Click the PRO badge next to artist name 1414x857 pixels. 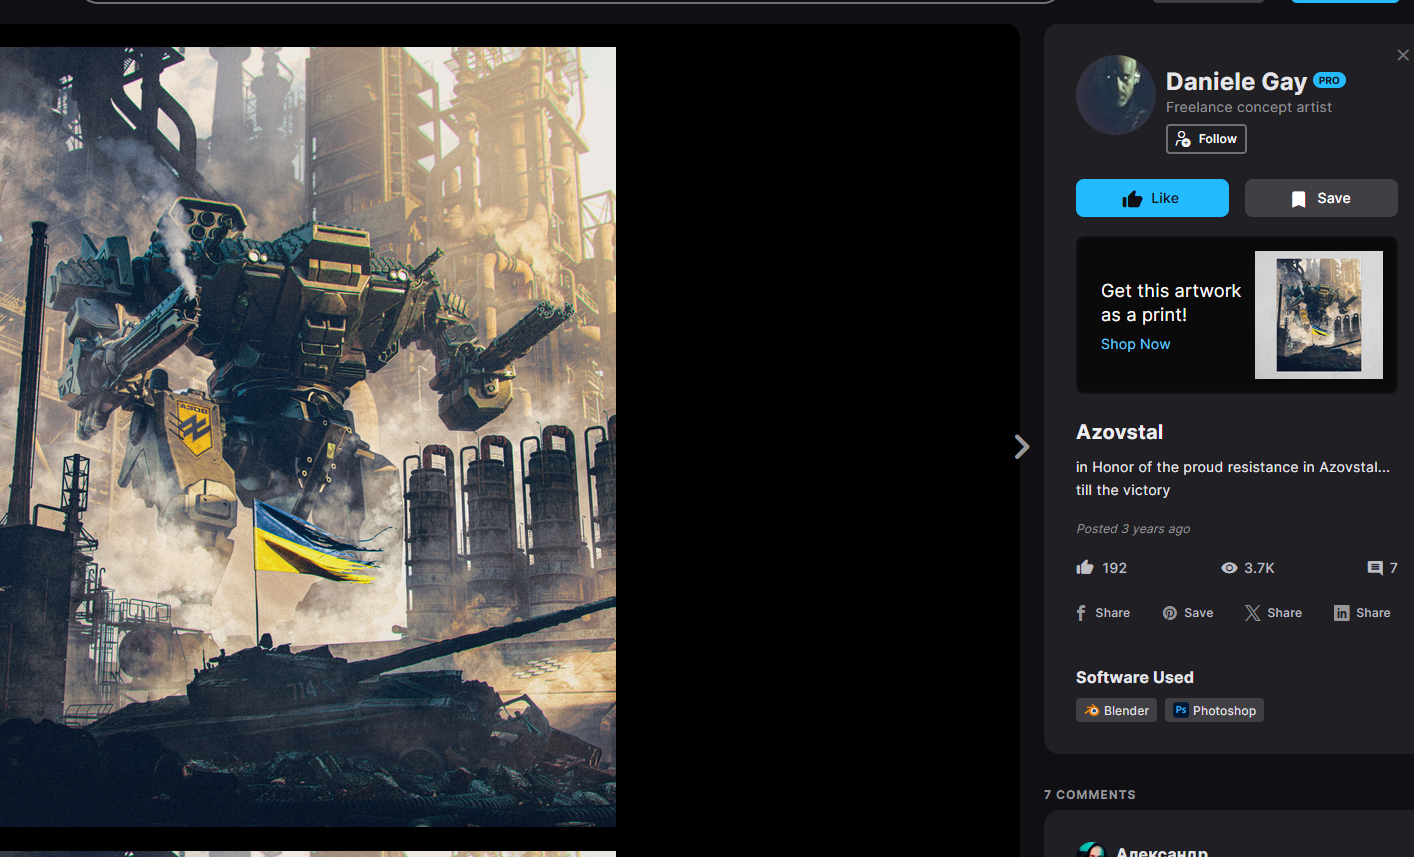tap(1329, 80)
